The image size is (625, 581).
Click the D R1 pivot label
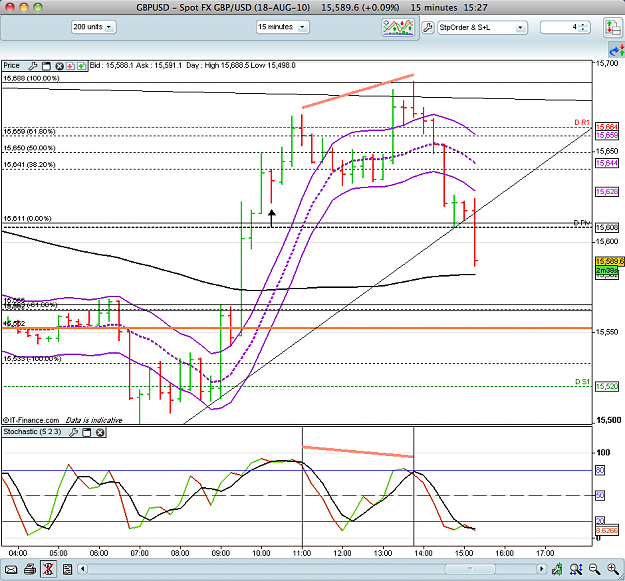pos(582,122)
